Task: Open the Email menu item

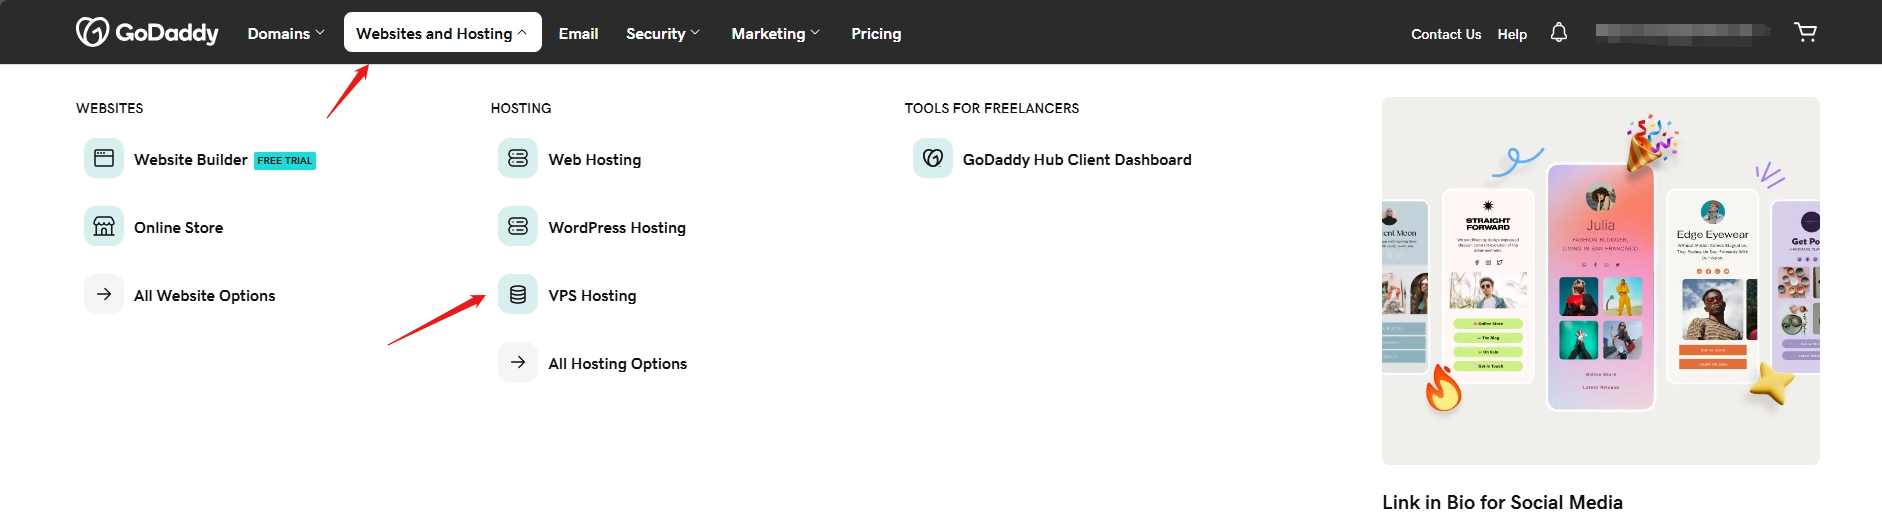Action: [579, 33]
